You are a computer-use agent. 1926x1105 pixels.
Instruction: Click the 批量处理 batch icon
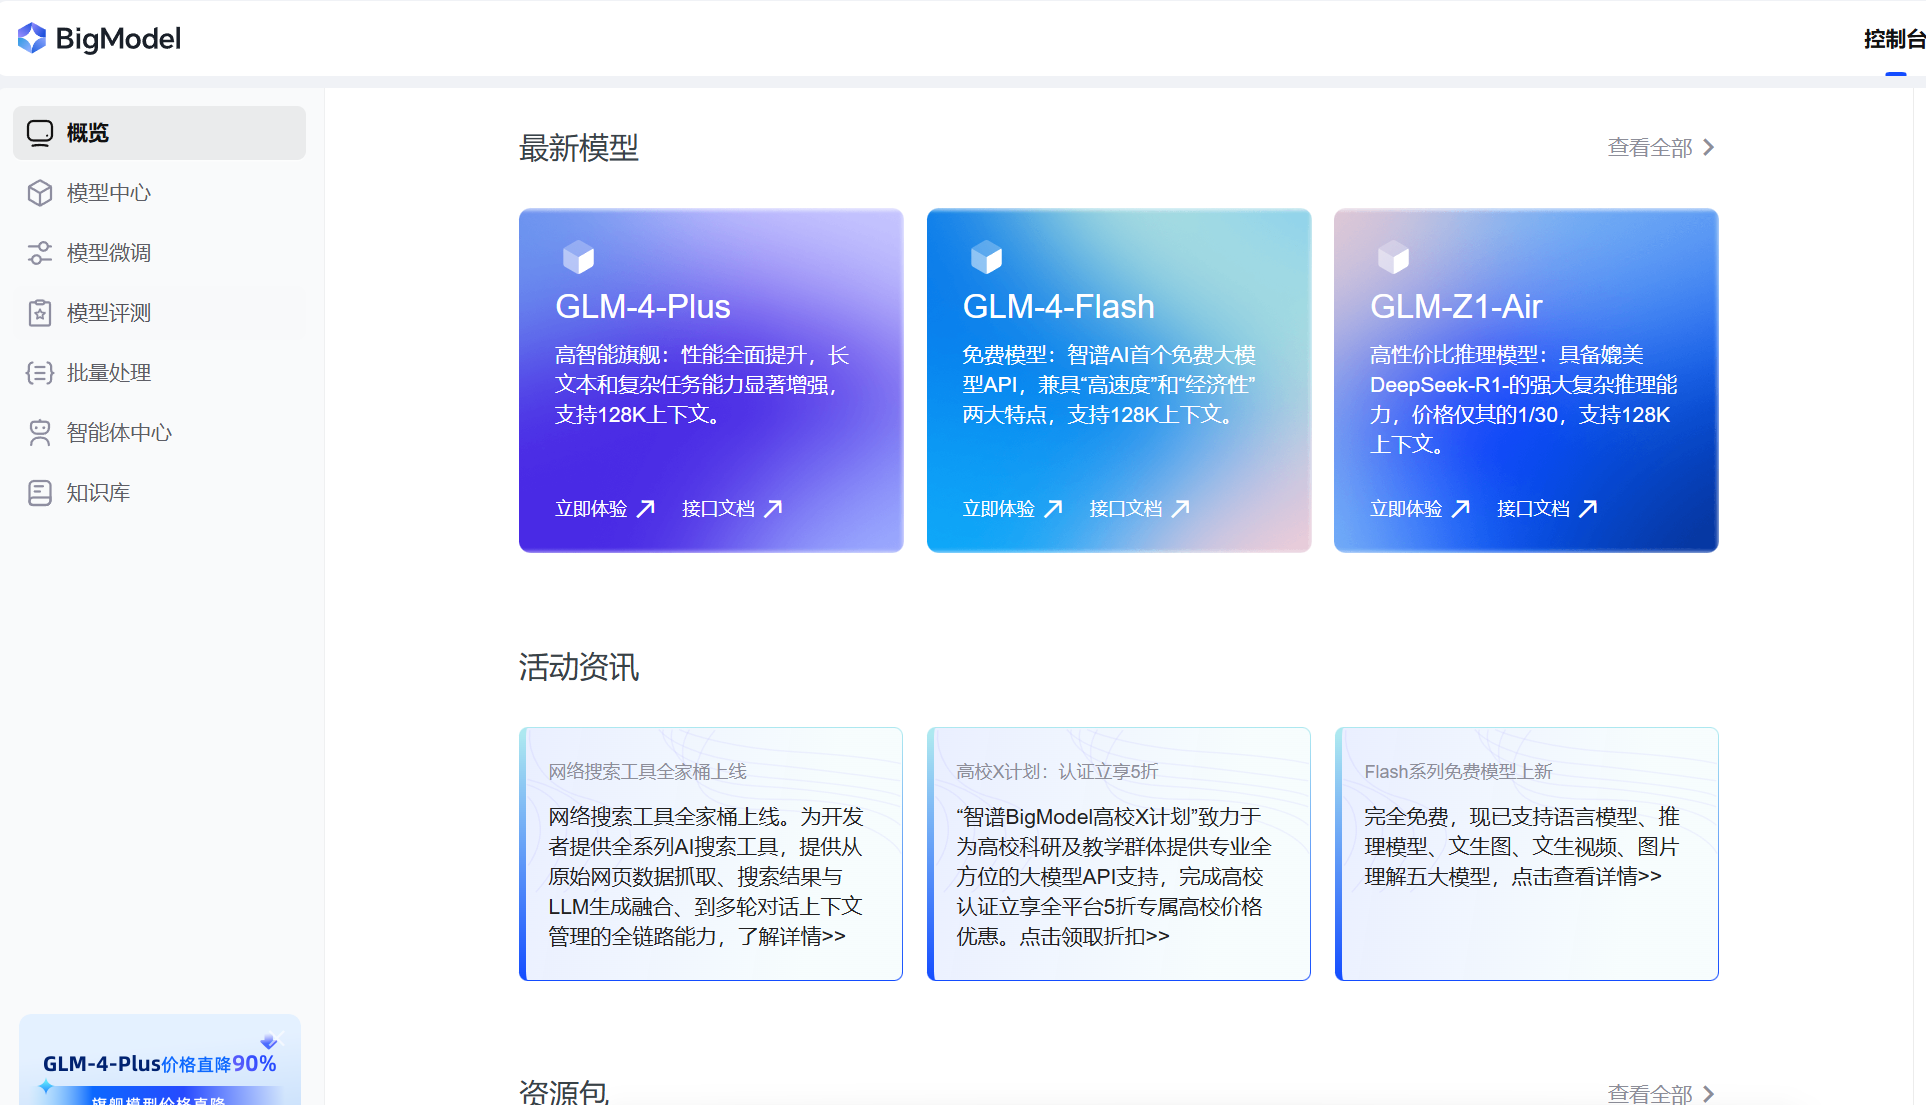click(x=40, y=373)
